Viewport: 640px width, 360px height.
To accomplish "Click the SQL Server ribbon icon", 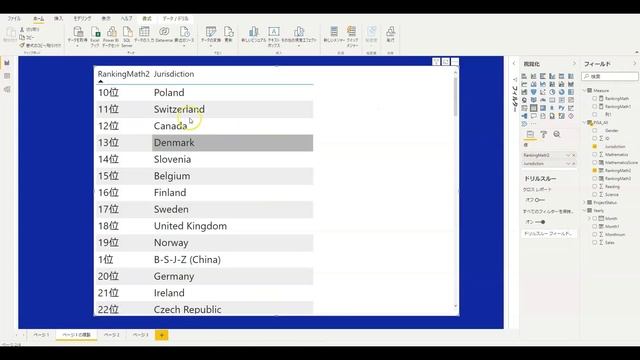I will click(127, 32).
